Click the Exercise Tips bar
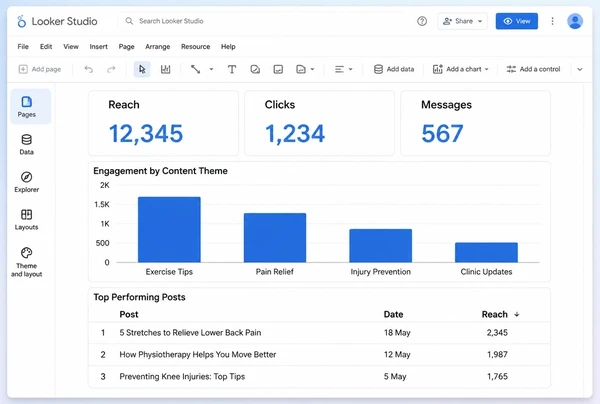This screenshot has height=404, width=600. 169,230
